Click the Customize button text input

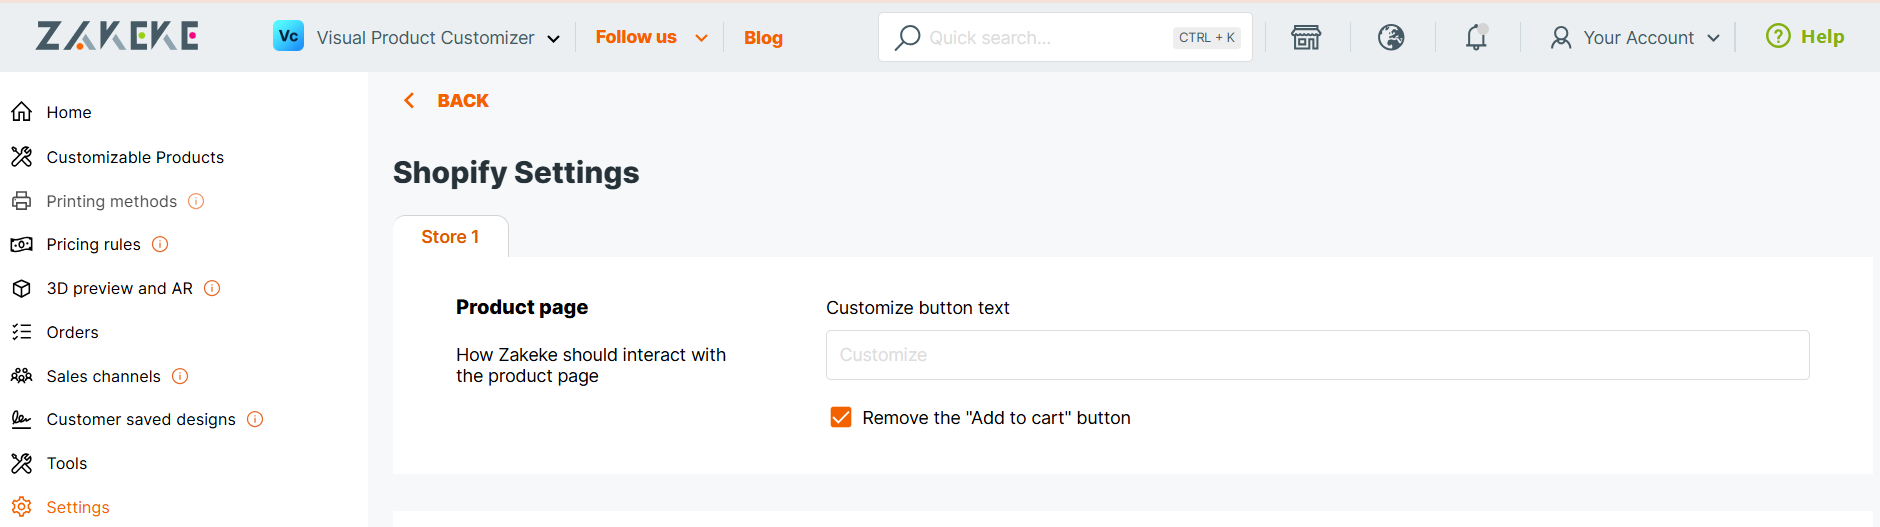click(1317, 355)
